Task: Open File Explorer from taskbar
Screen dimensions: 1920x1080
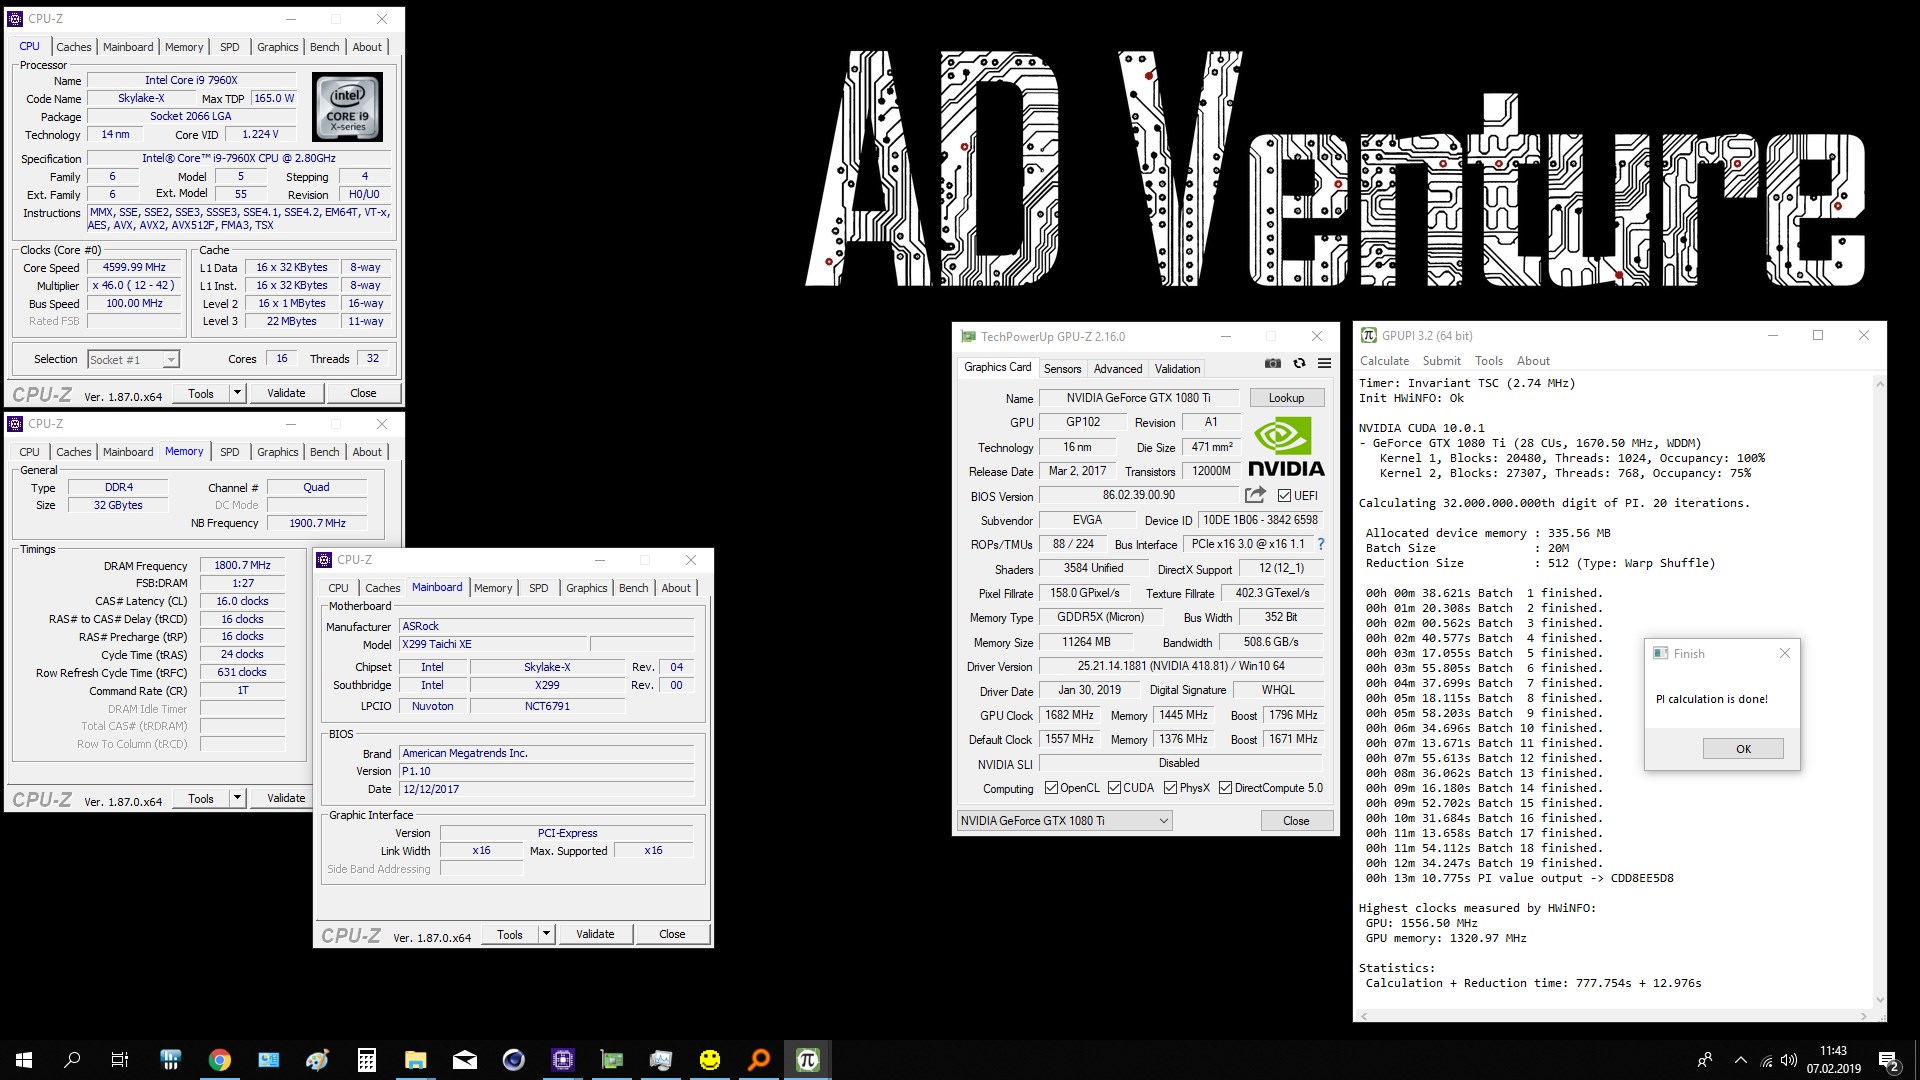Action: tap(415, 1060)
